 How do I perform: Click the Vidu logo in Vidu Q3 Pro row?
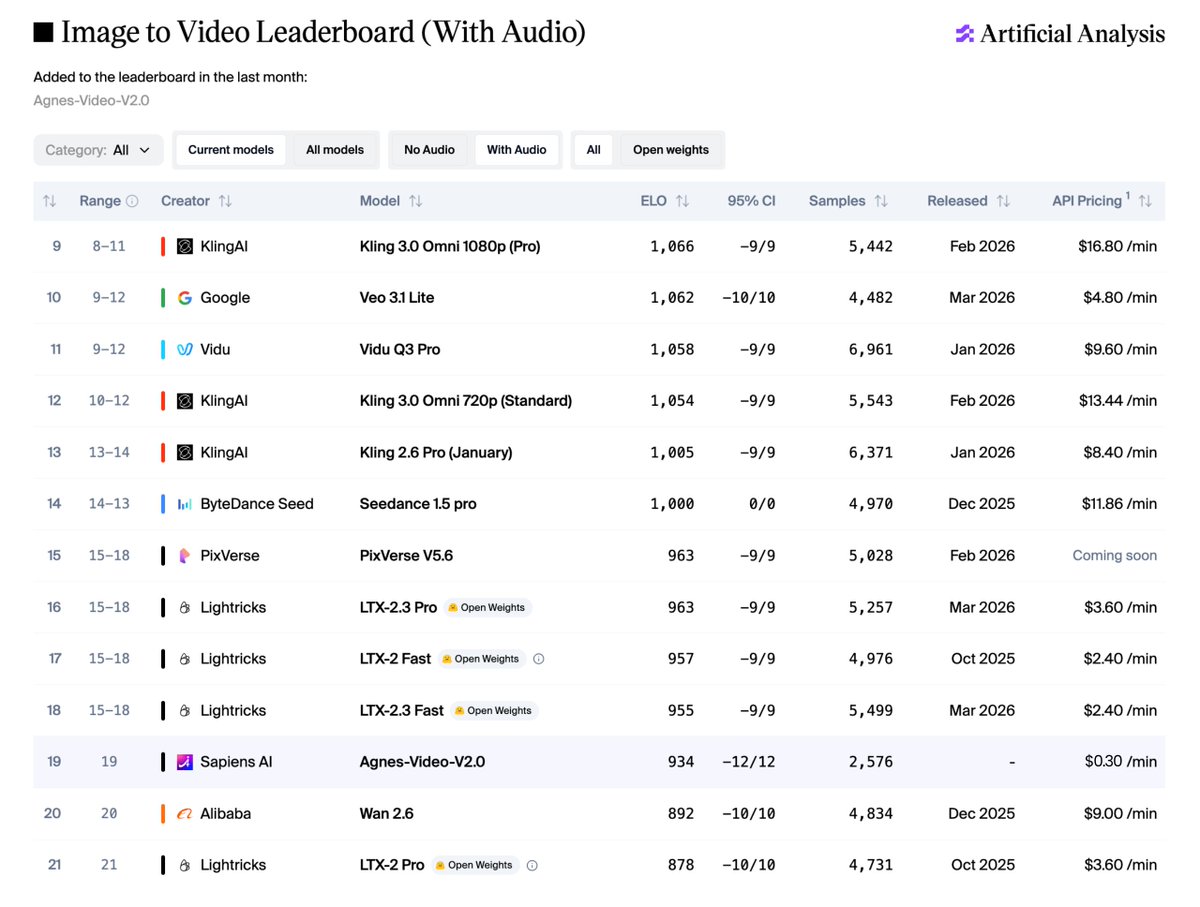185,349
